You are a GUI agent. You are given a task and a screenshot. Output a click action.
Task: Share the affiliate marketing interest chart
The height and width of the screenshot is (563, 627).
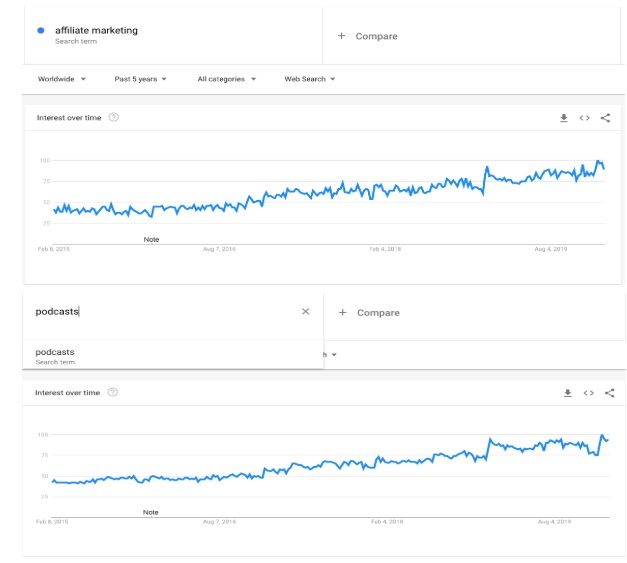tap(605, 118)
